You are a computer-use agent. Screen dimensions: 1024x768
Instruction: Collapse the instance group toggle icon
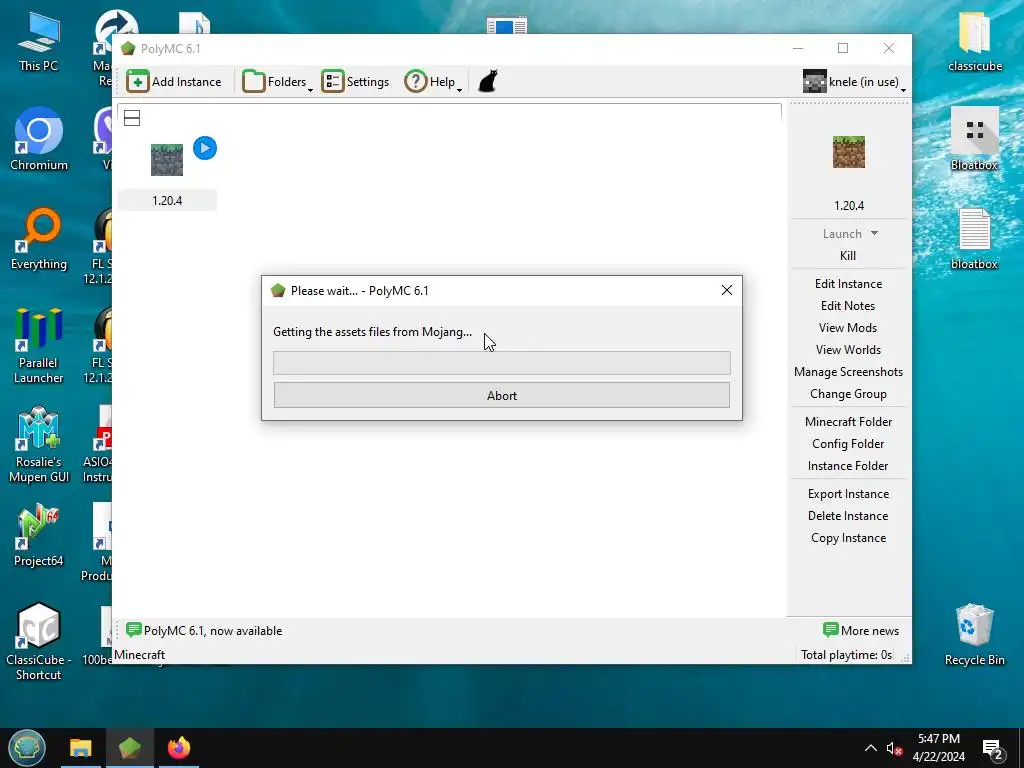pos(132,118)
